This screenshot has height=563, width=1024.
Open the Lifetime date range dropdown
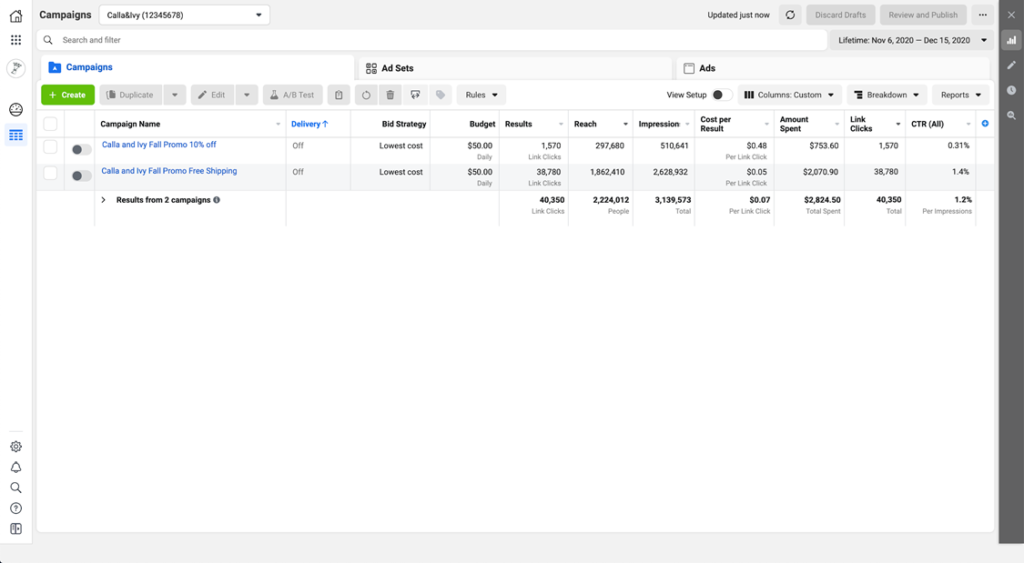point(912,40)
